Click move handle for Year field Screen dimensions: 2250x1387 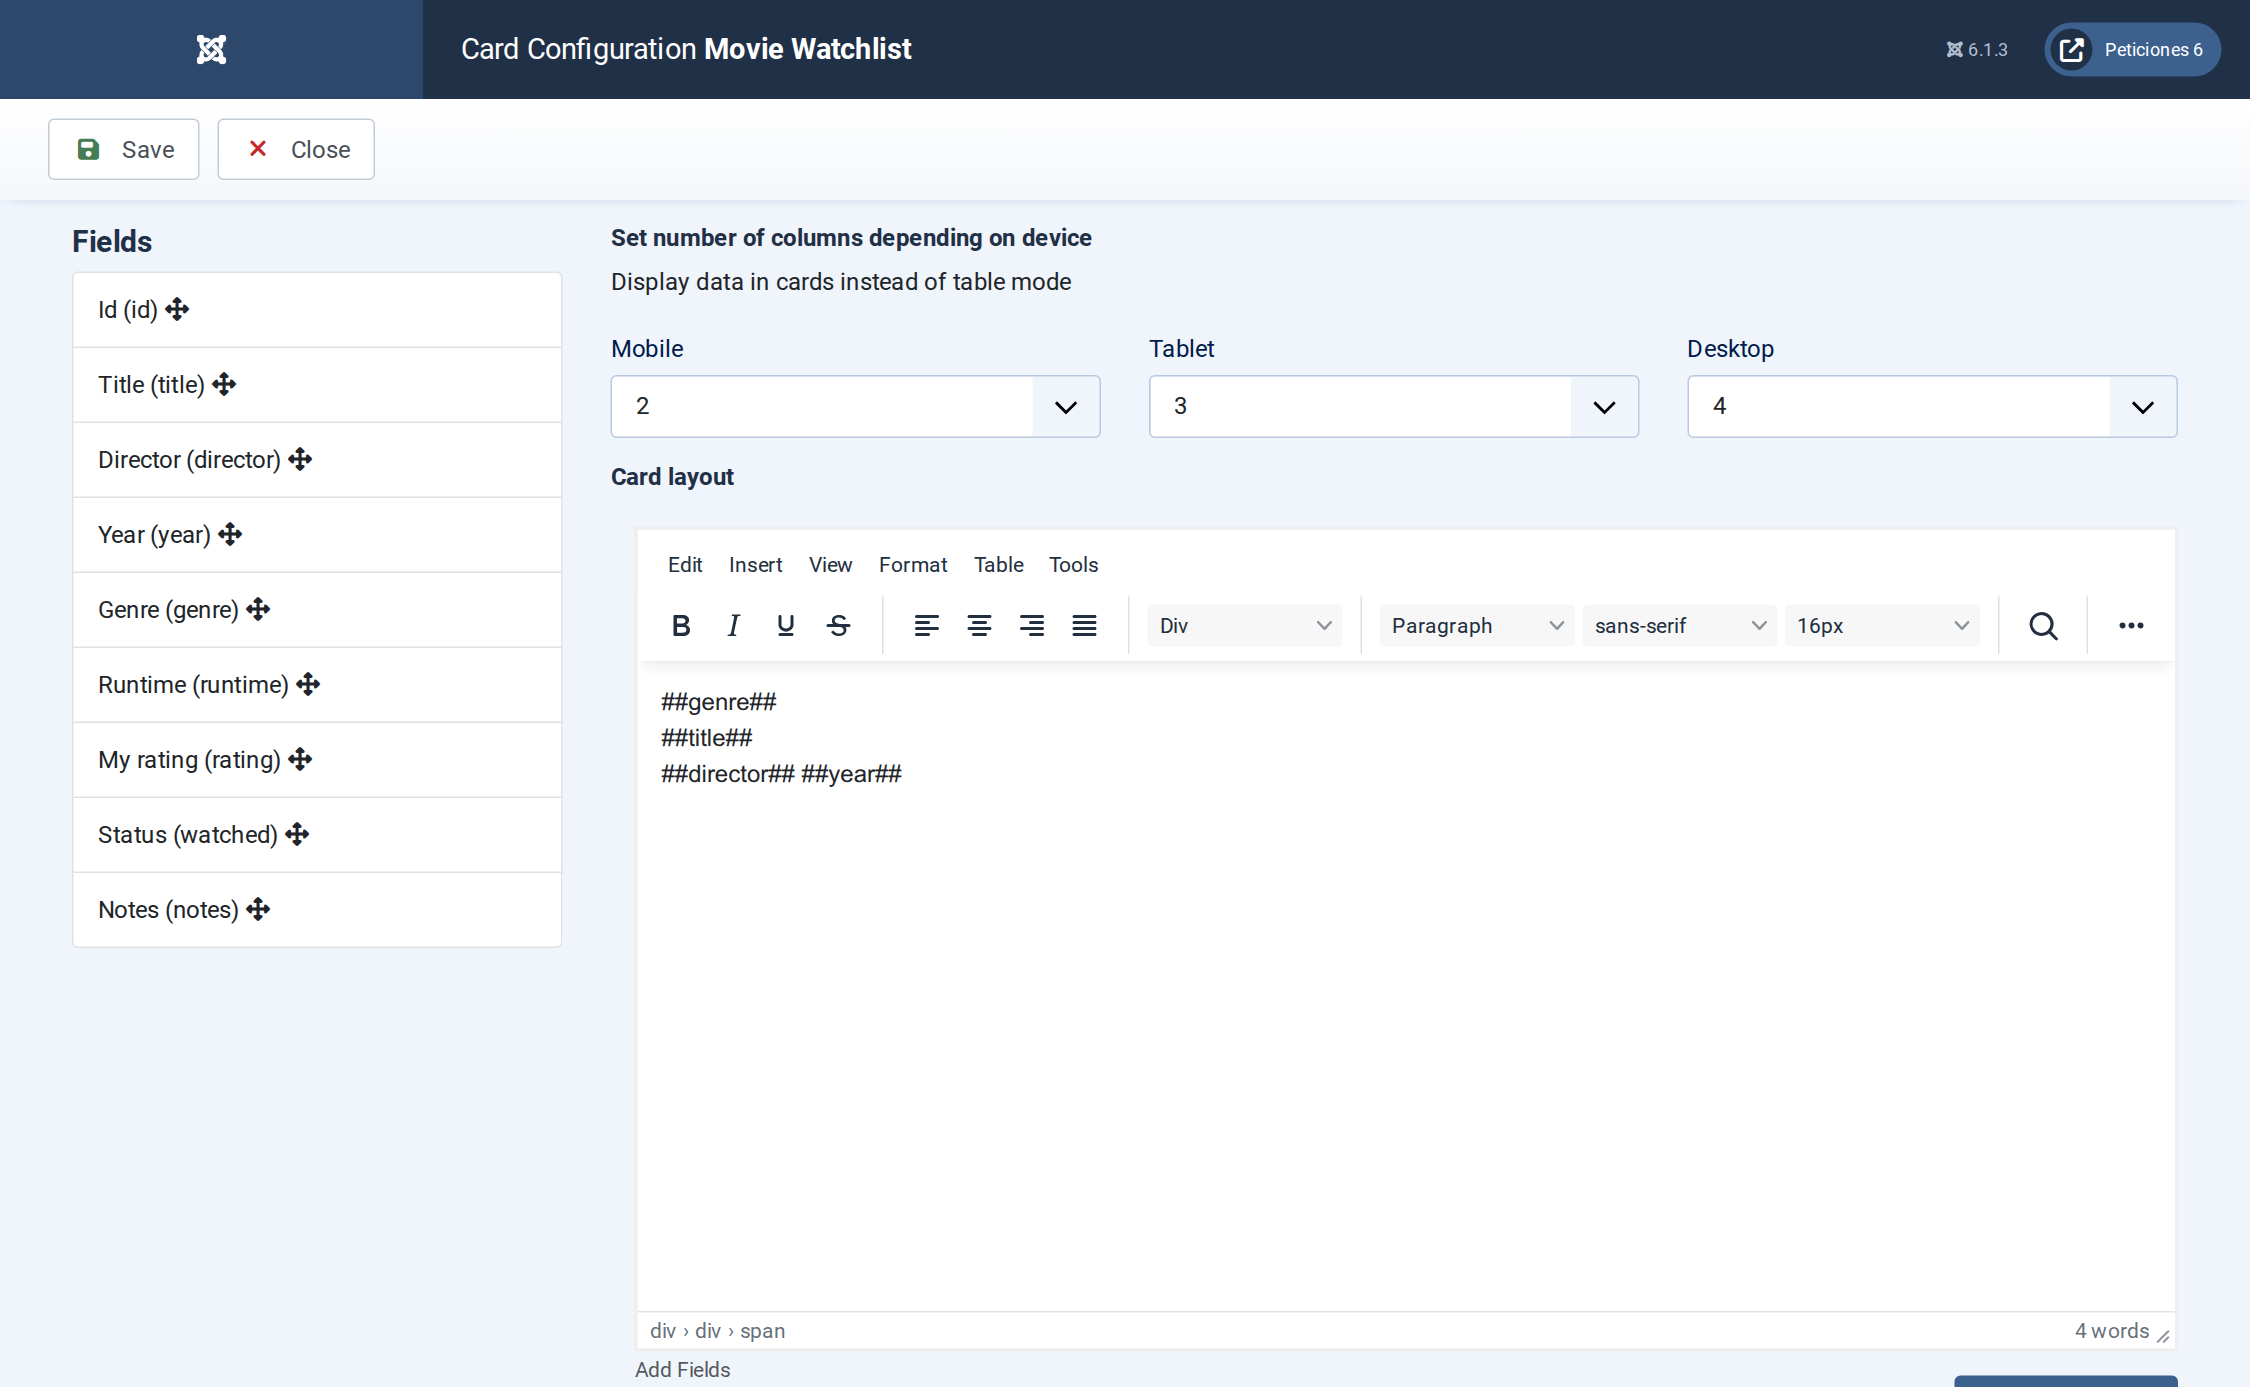[230, 535]
